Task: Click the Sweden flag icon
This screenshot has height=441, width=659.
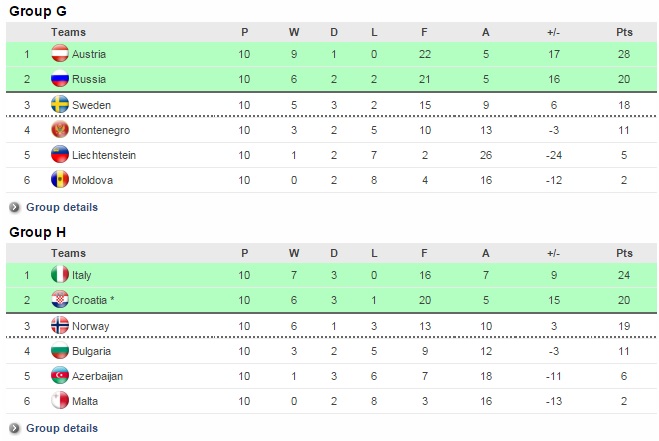Action: (59, 105)
